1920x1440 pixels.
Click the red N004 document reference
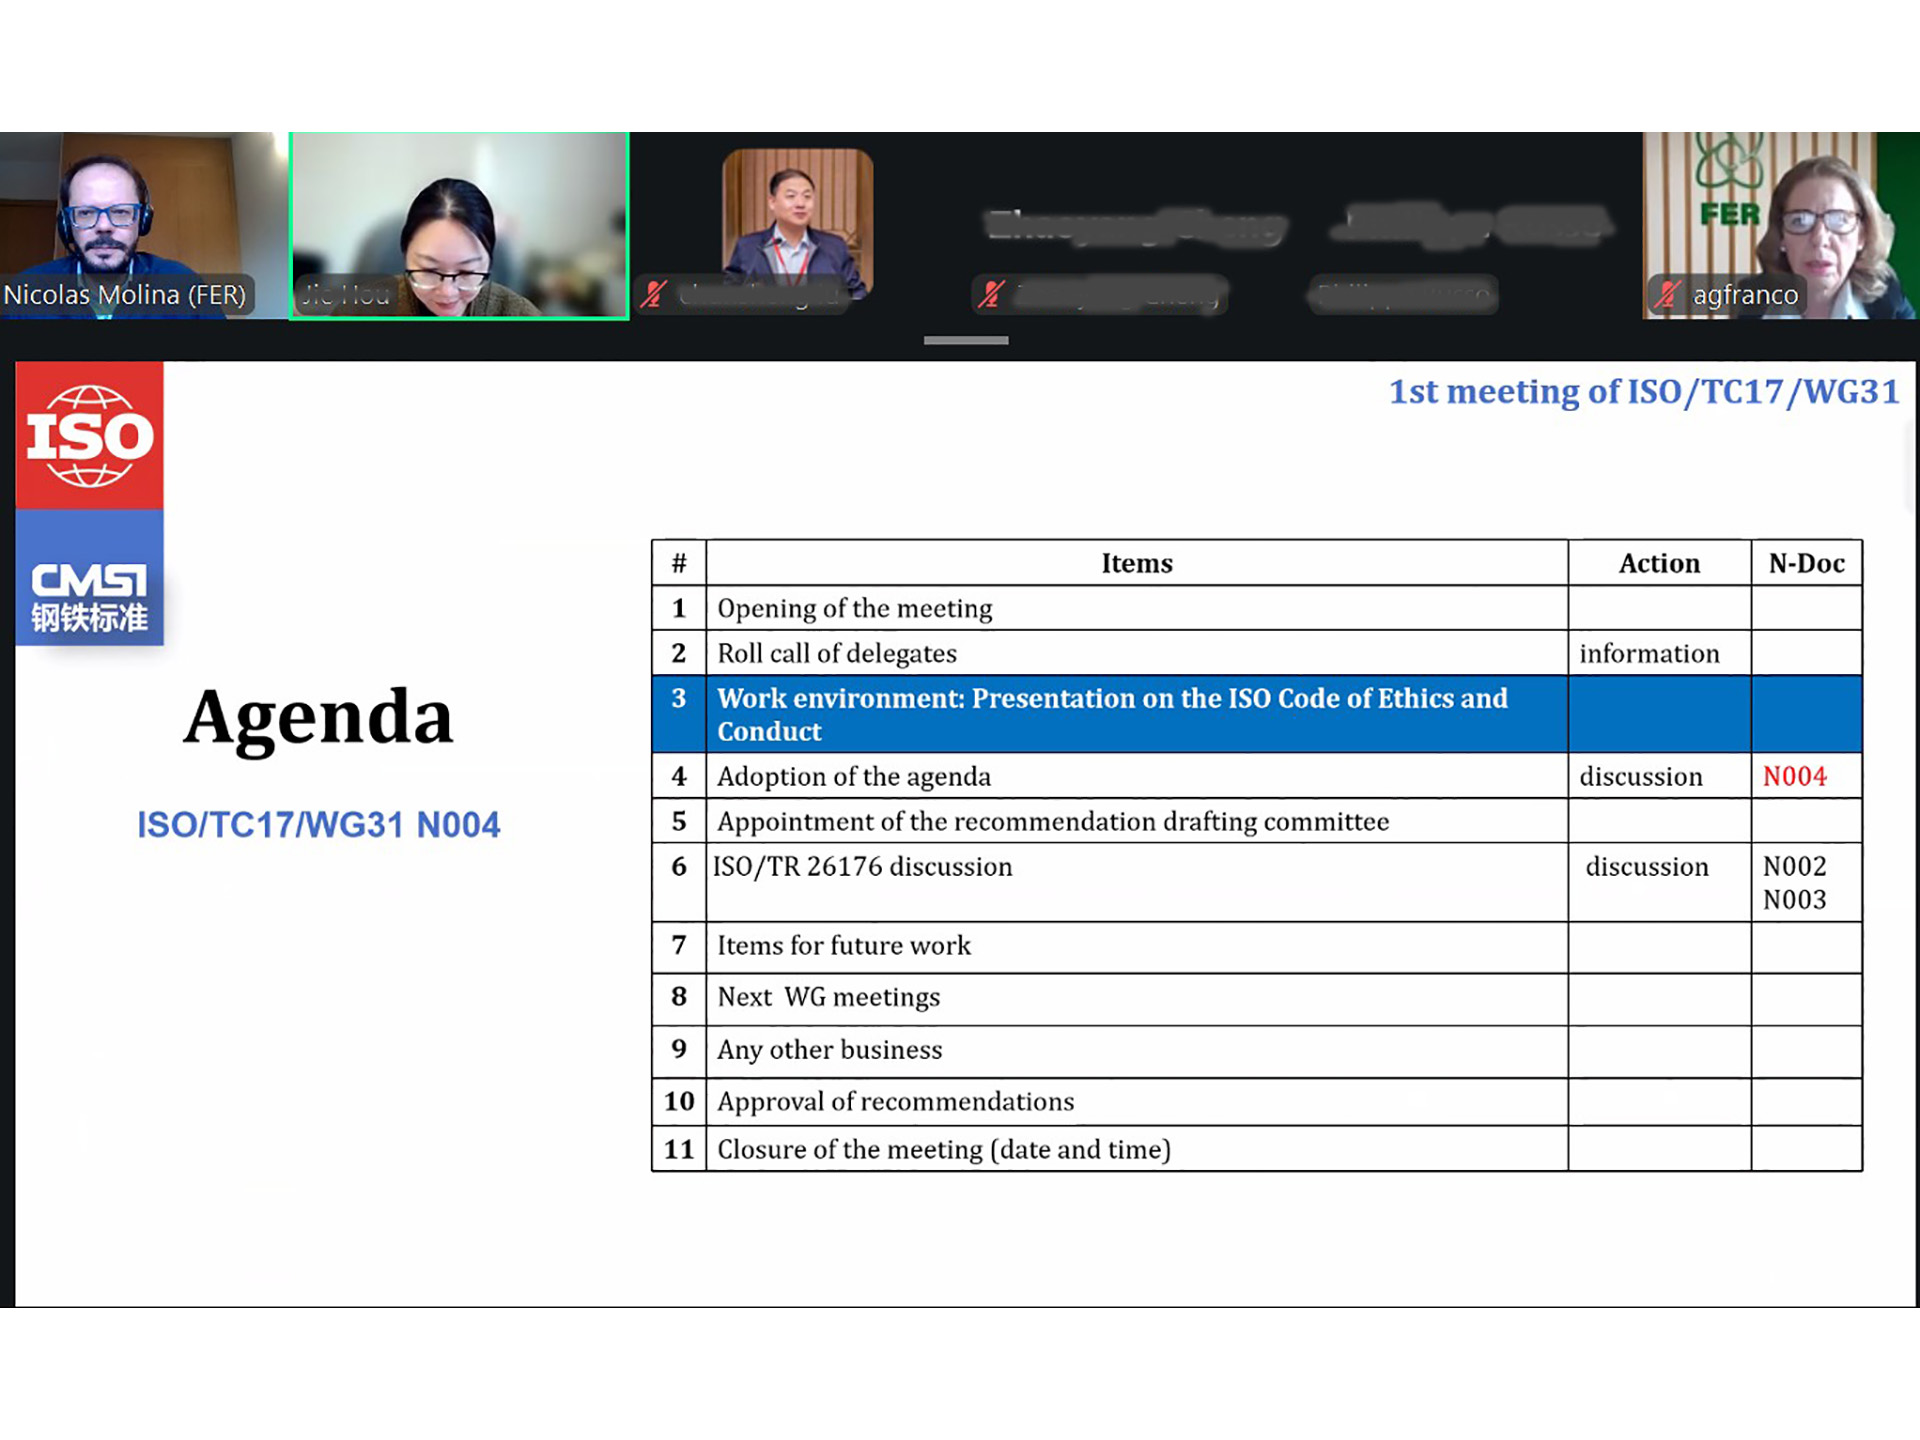[x=1794, y=777]
